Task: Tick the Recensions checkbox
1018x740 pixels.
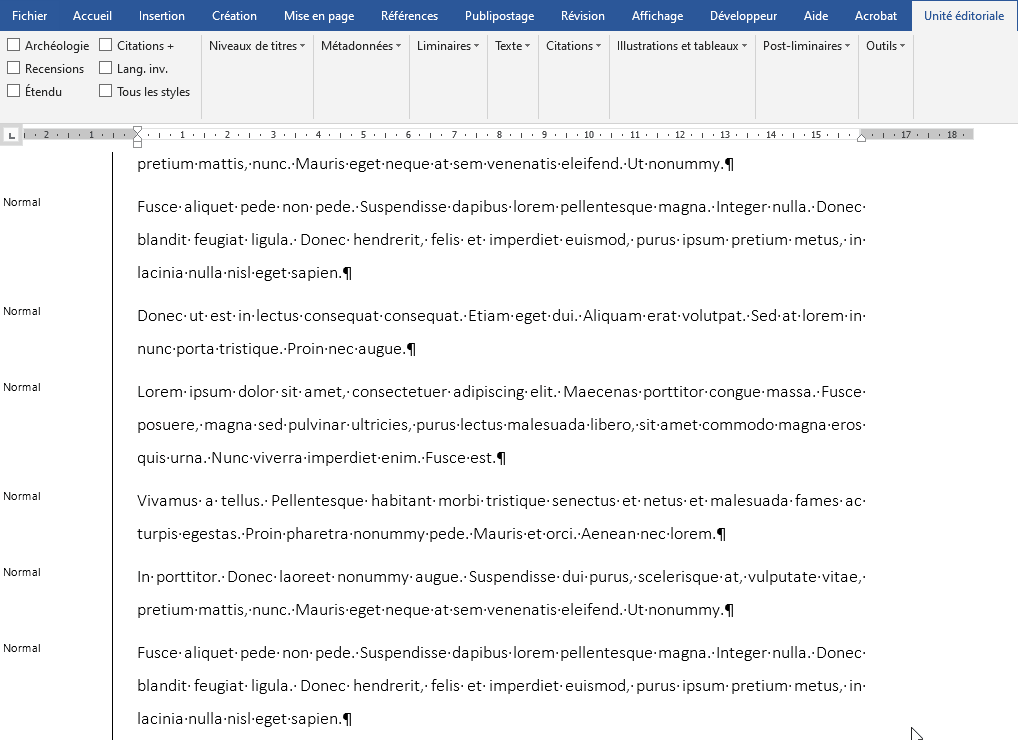Action: (14, 68)
